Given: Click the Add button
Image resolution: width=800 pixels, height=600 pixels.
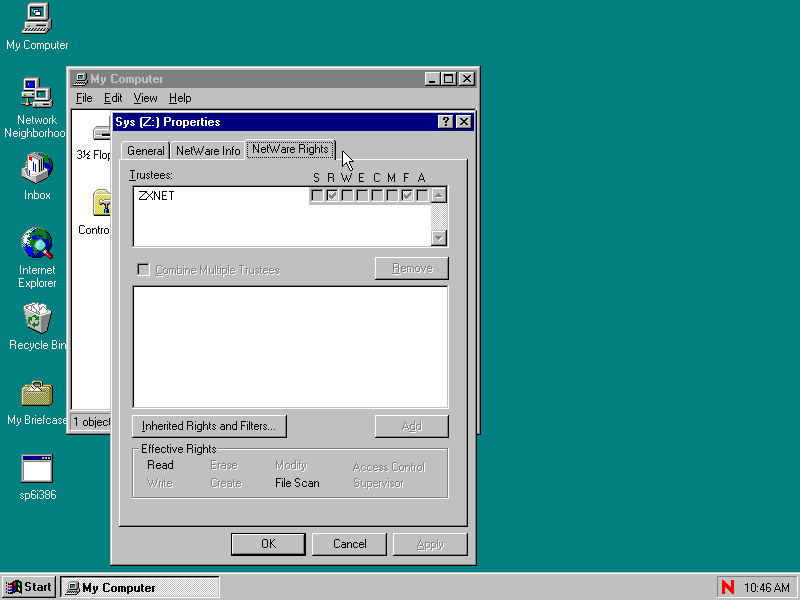Looking at the screenshot, I should 412,426.
